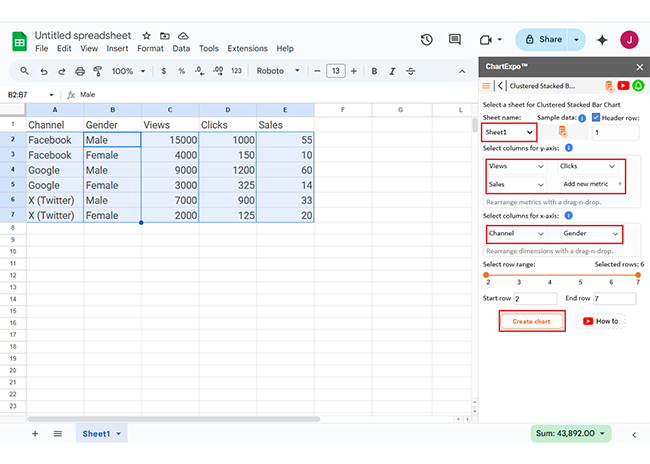Activate the paint format tool
Screen dimensions: 650x464
[x=98, y=71]
